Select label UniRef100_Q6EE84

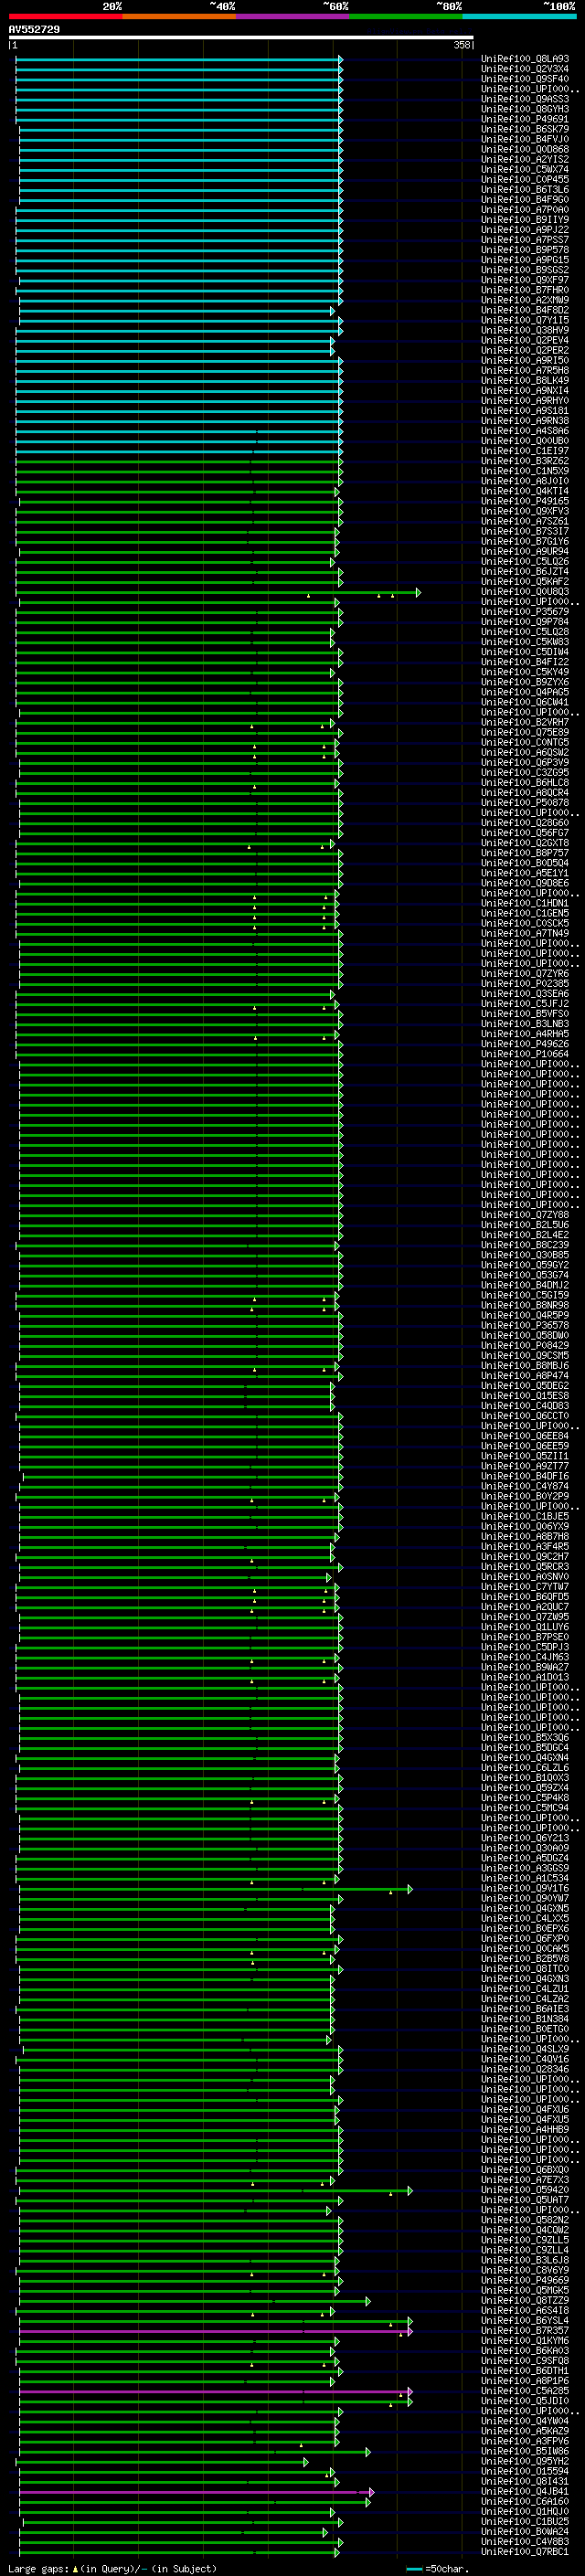(525, 1436)
